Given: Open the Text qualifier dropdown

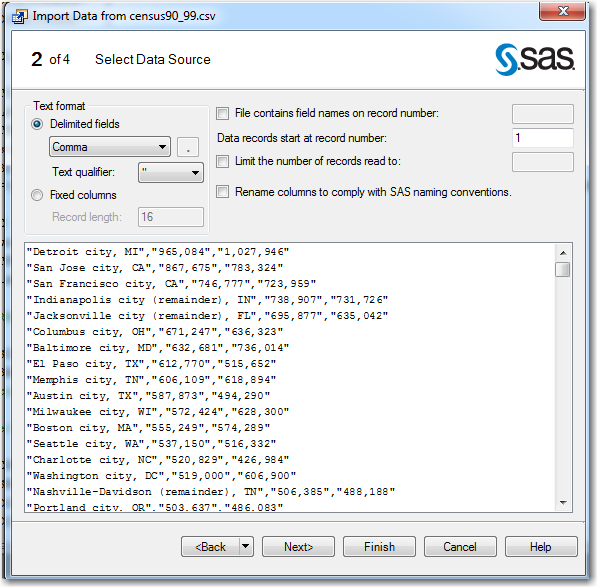Looking at the screenshot, I should coord(171,173).
